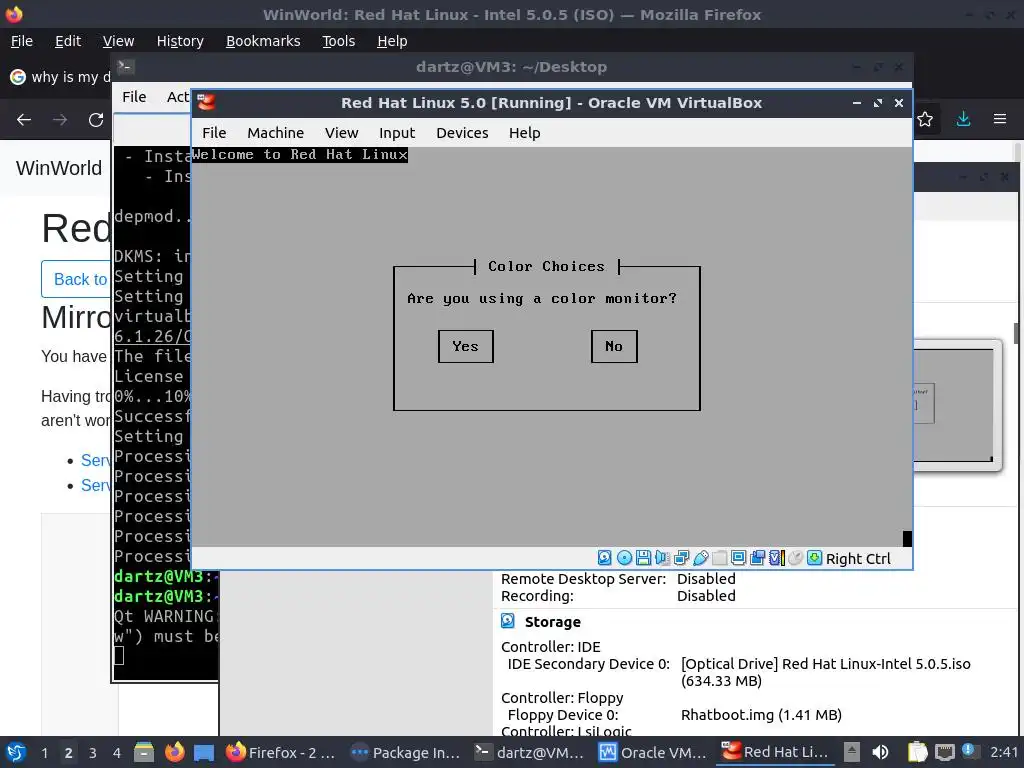Switch to the 'Package In...' taskbar window
The image size is (1024, 768).
pyautogui.click(x=405, y=752)
